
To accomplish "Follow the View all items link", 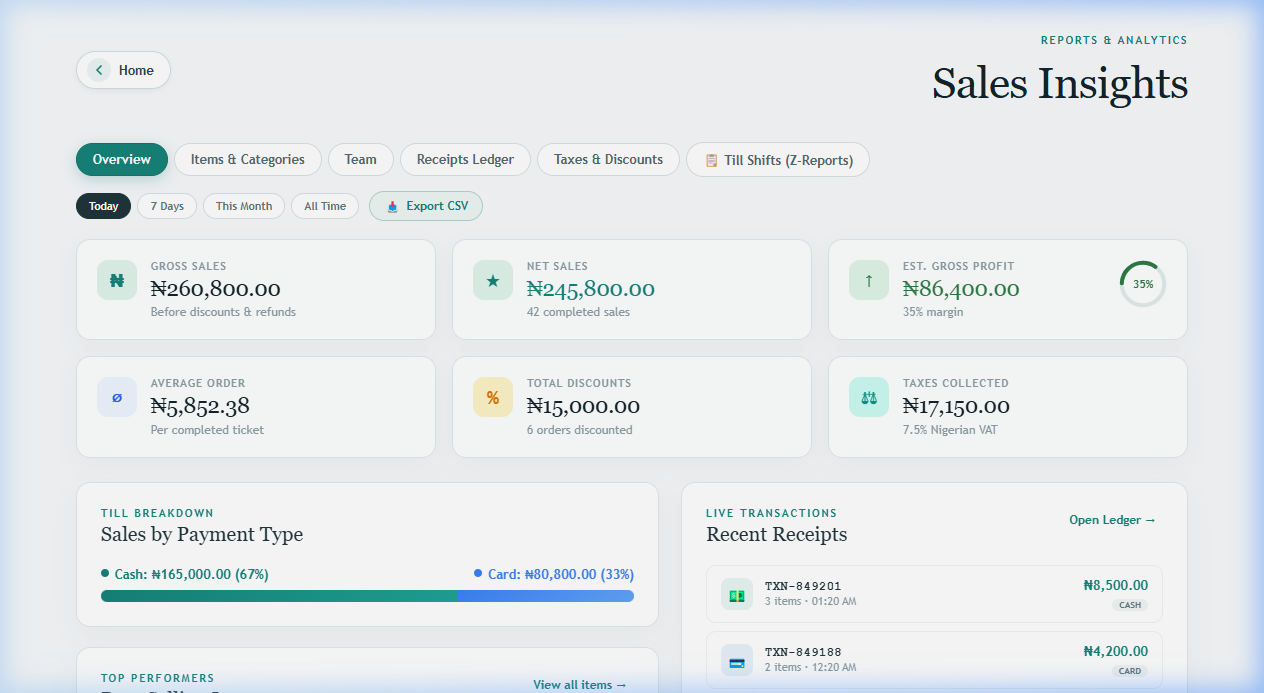I will tap(580, 685).
